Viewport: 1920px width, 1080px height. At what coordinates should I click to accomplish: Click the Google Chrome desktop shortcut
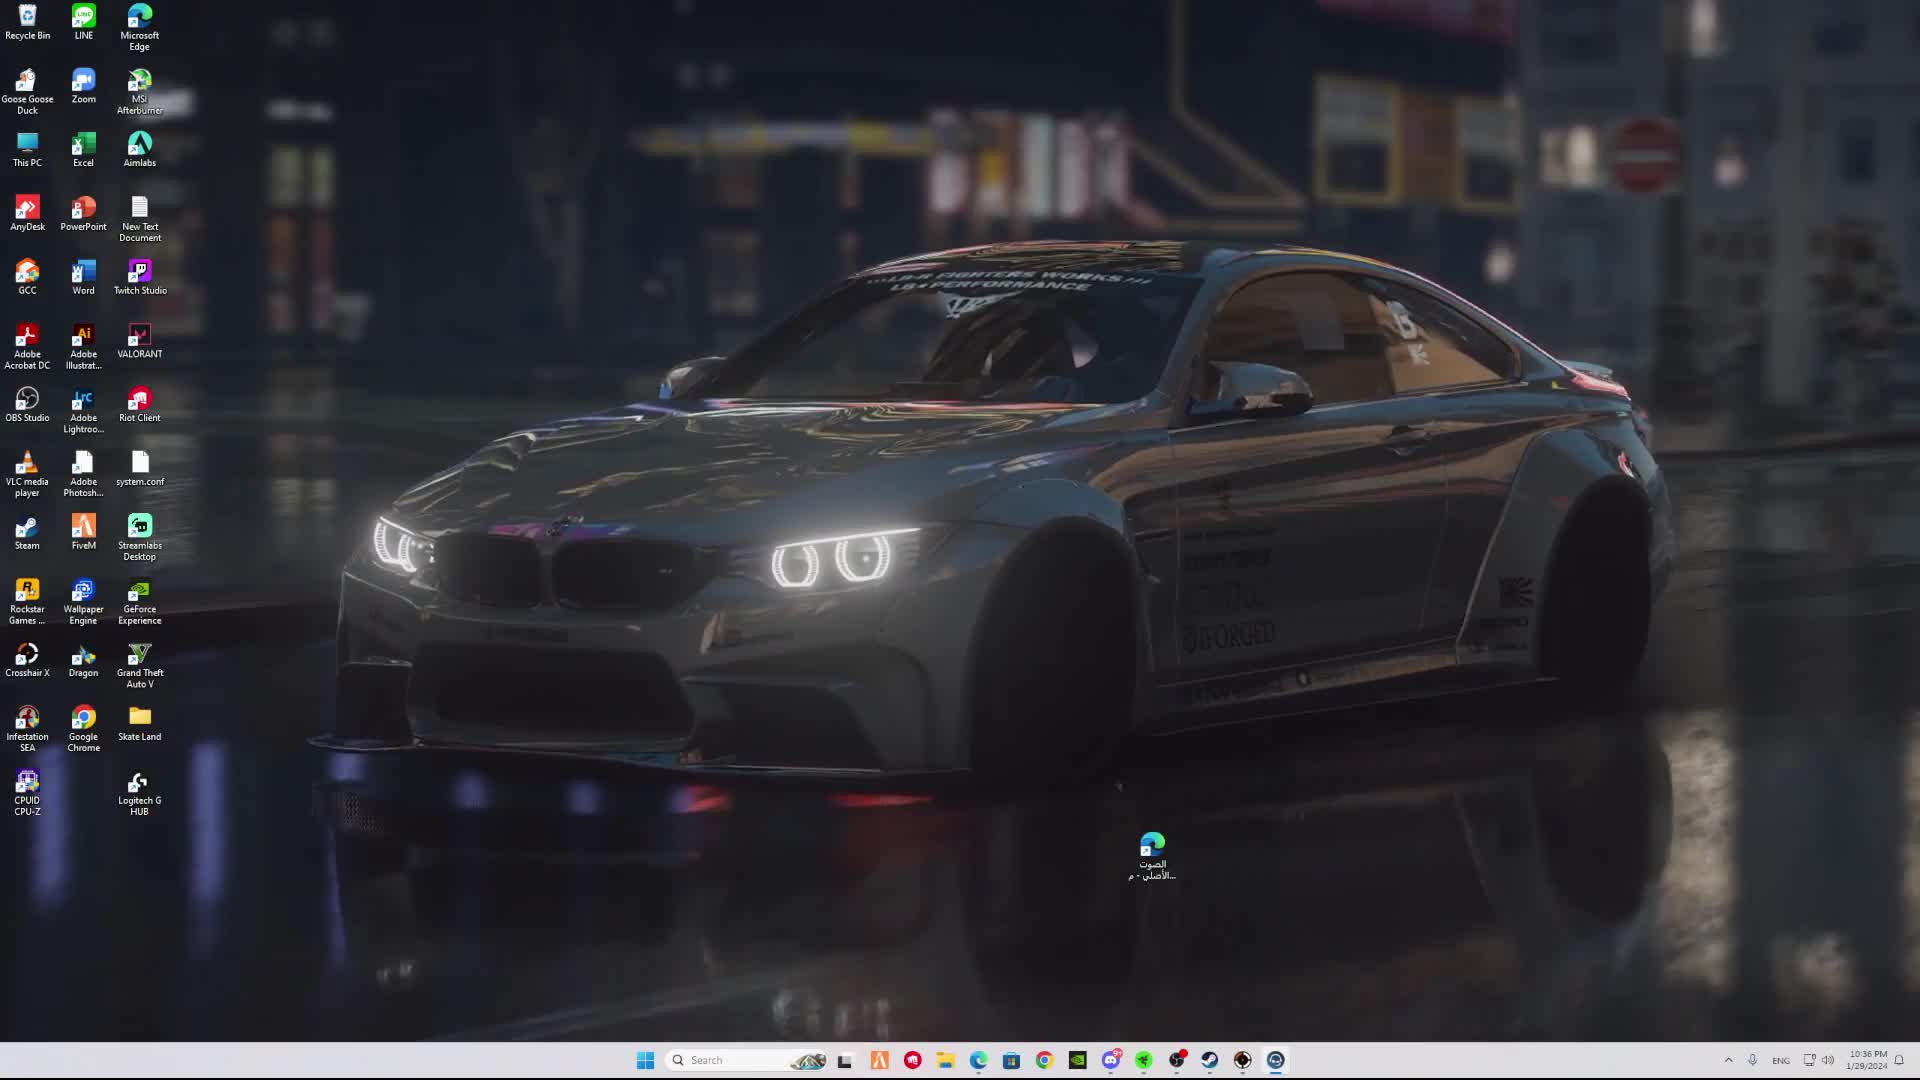point(83,730)
